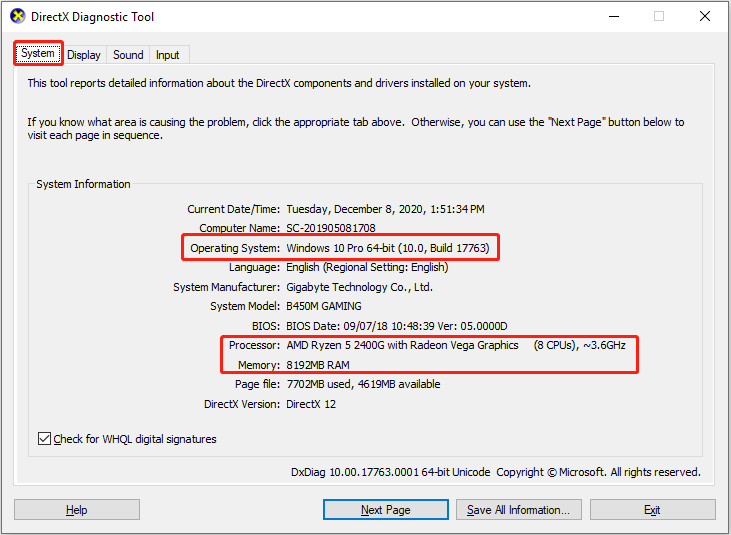Click the 'System Information' group label

click(83, 184)
